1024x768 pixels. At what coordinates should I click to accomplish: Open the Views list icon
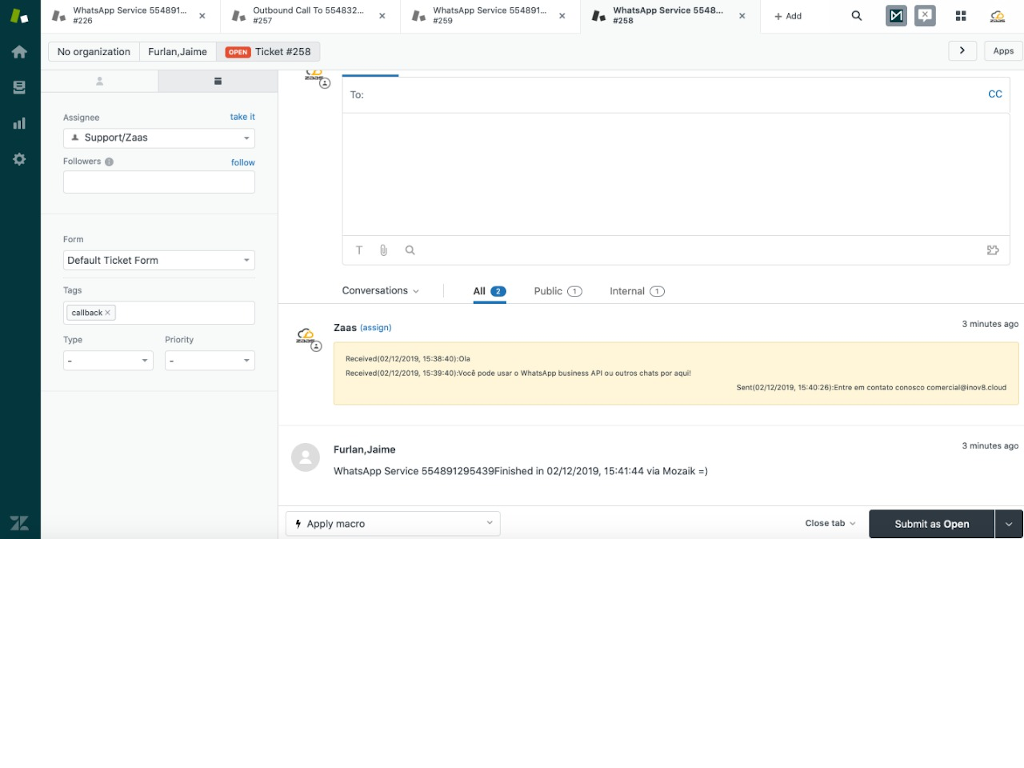(19, 88)
